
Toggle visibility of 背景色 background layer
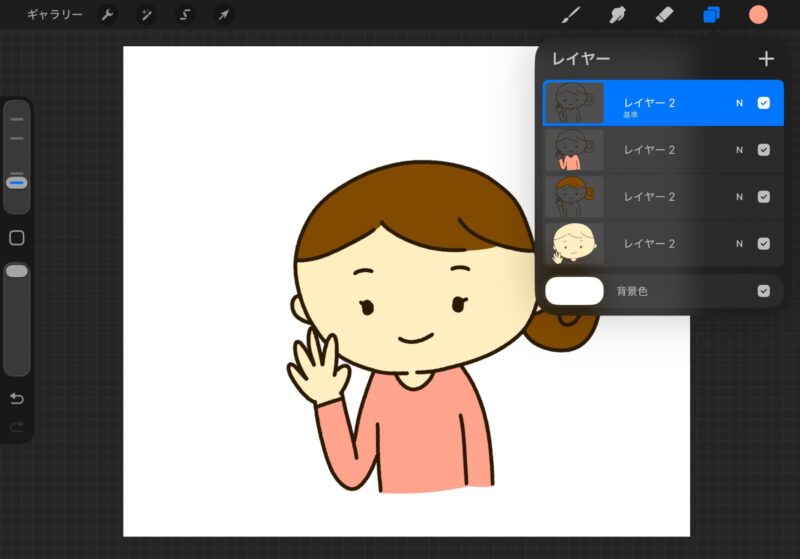click(x=764, y=291)
